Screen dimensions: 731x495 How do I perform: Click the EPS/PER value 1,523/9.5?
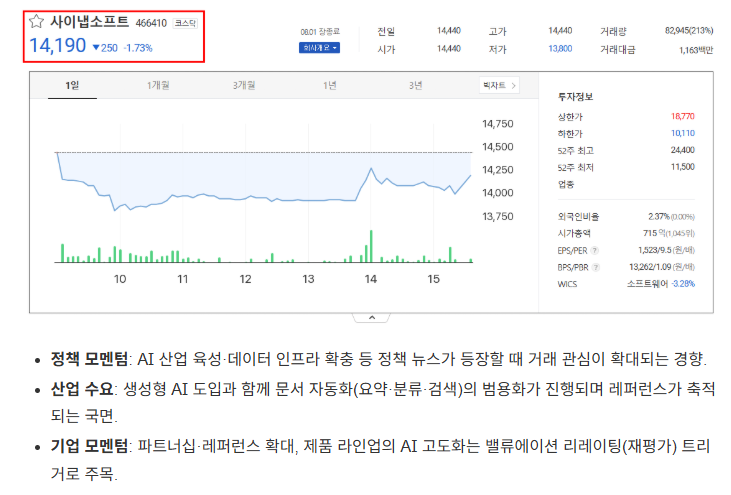[655, 250]
